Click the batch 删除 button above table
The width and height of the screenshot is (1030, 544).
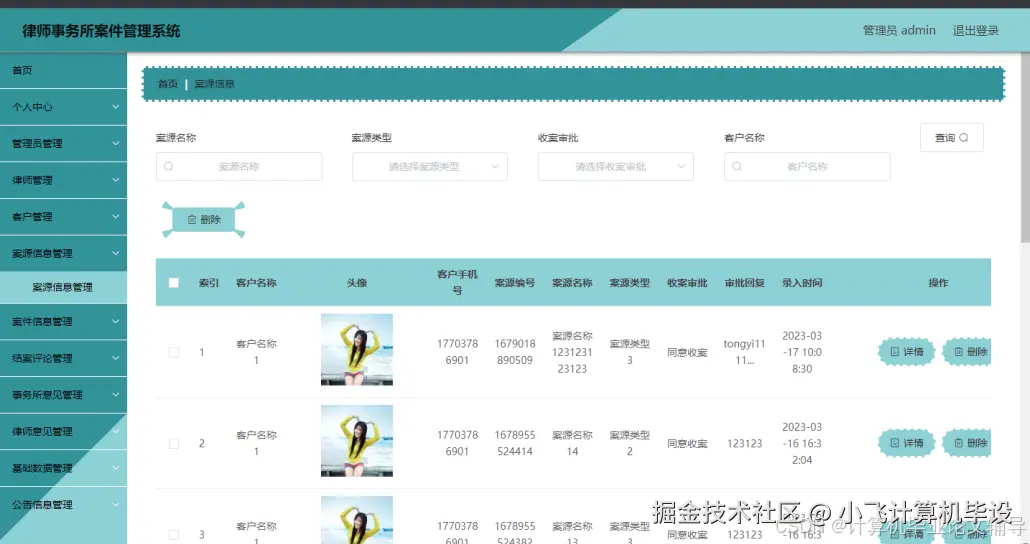(x=204, y=219)
